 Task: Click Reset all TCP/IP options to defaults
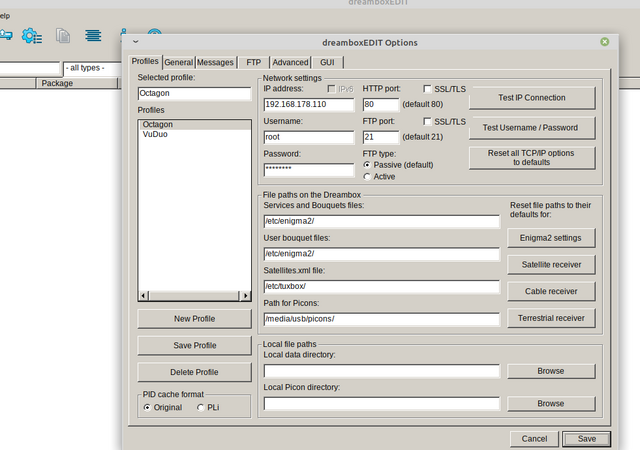coord(532,158)
